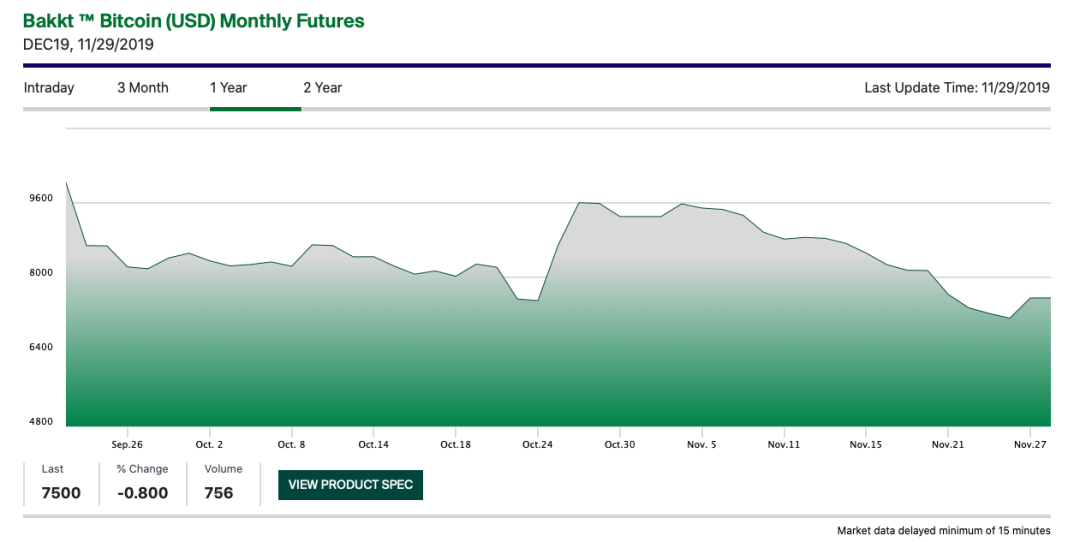Select the Last price value 7500
This screenshot has width=1080, height=542.
[61, 493]
